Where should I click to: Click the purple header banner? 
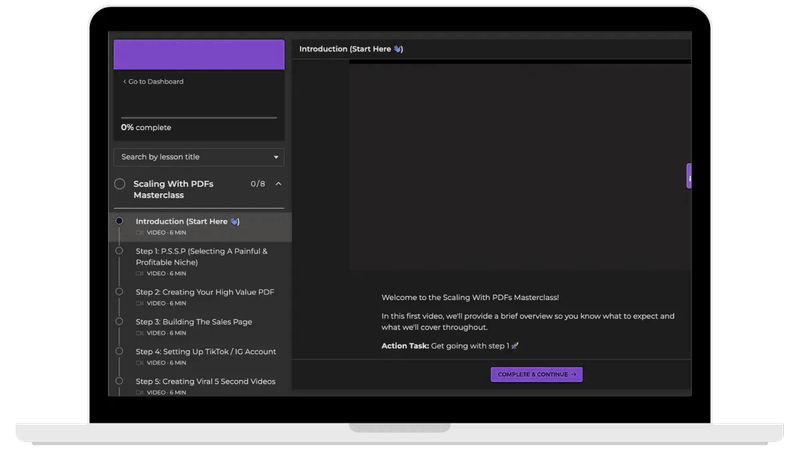pos(199,55)
